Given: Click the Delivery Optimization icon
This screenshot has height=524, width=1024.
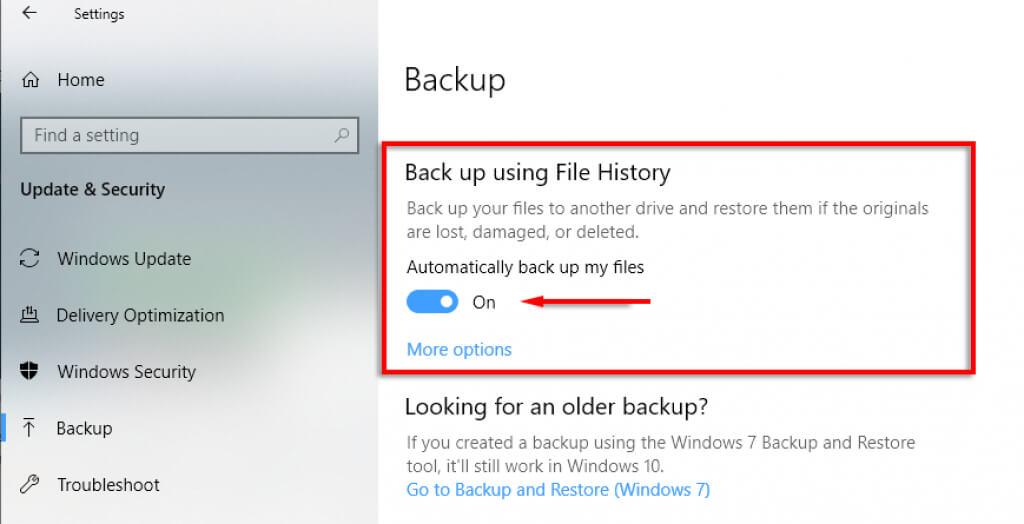Looking at the screenshot, I should (30, 316).
